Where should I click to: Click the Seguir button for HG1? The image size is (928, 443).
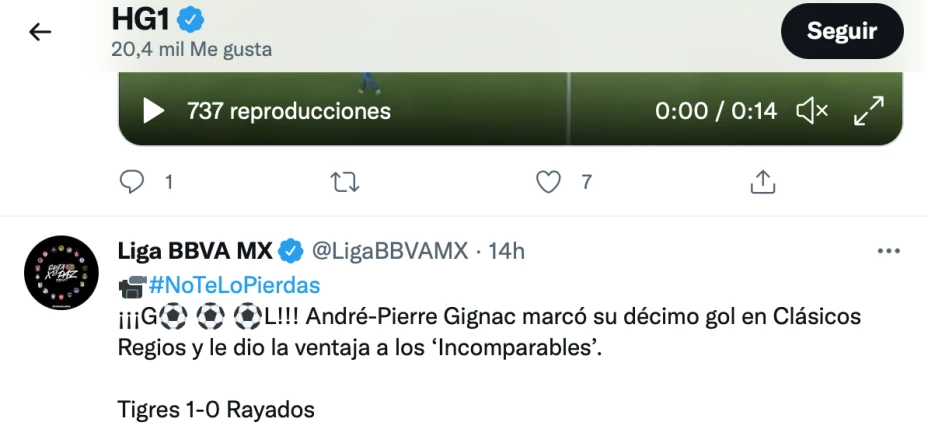coord(841,31)
